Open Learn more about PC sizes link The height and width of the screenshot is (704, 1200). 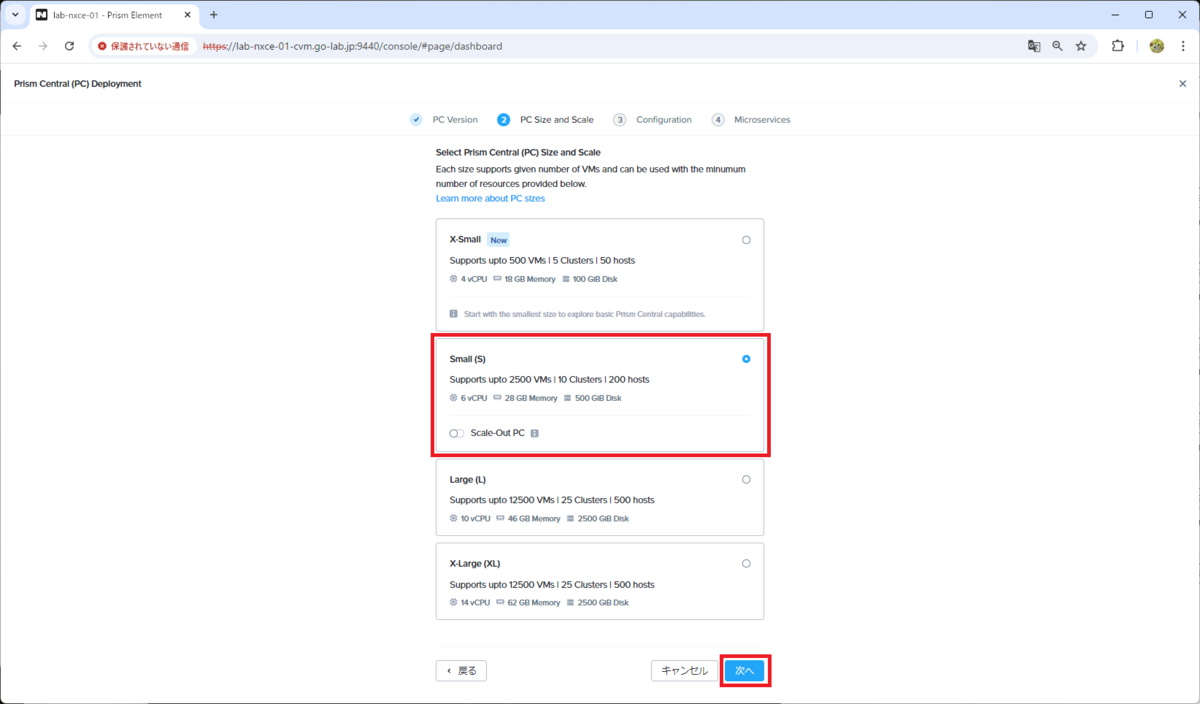pos(490,198)
